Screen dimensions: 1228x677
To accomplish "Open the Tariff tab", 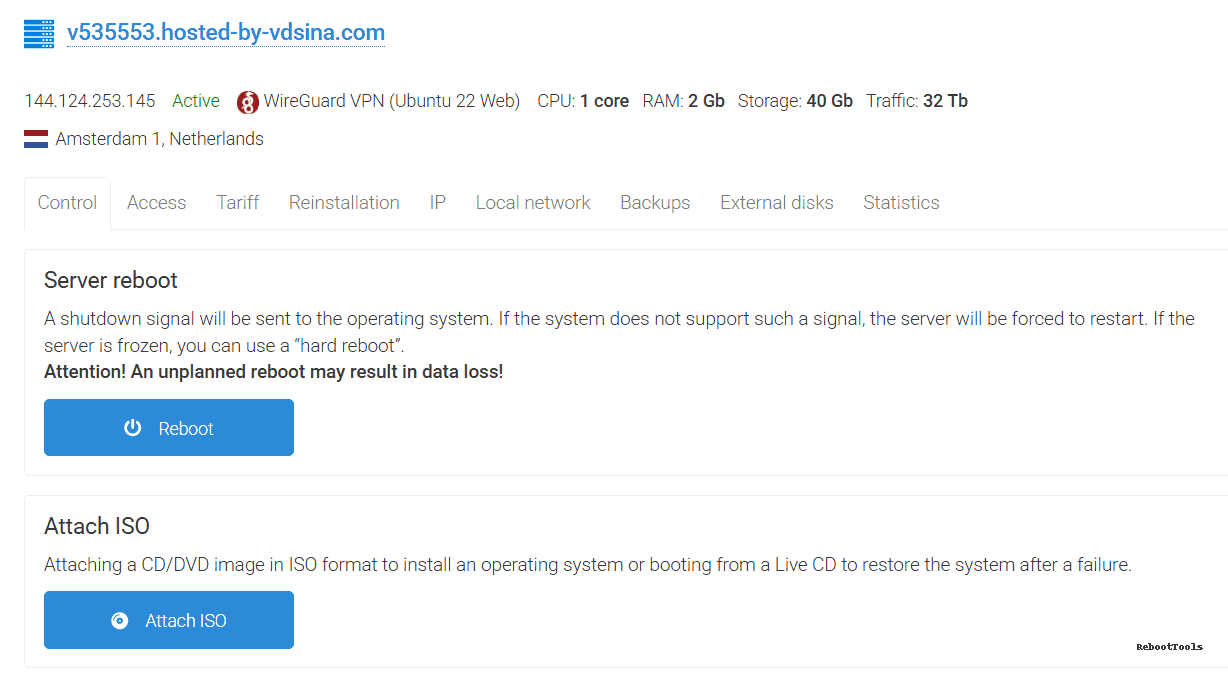I will coord(237,203).
